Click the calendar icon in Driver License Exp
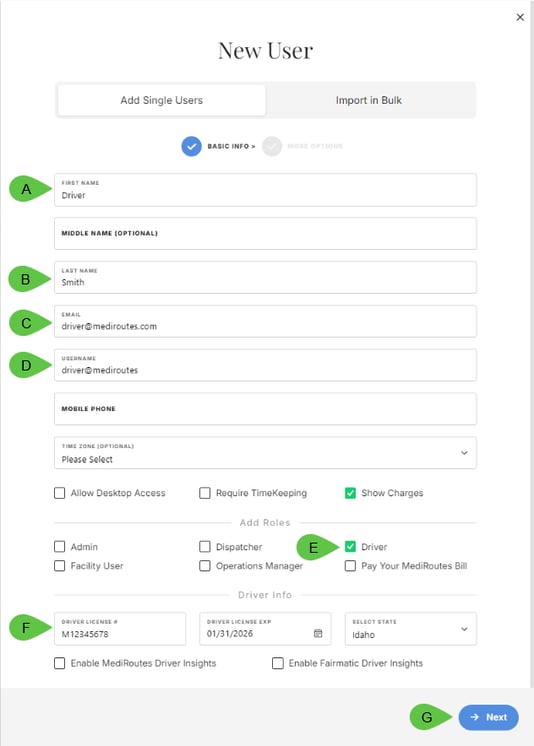534x746 pixels. 318,633
